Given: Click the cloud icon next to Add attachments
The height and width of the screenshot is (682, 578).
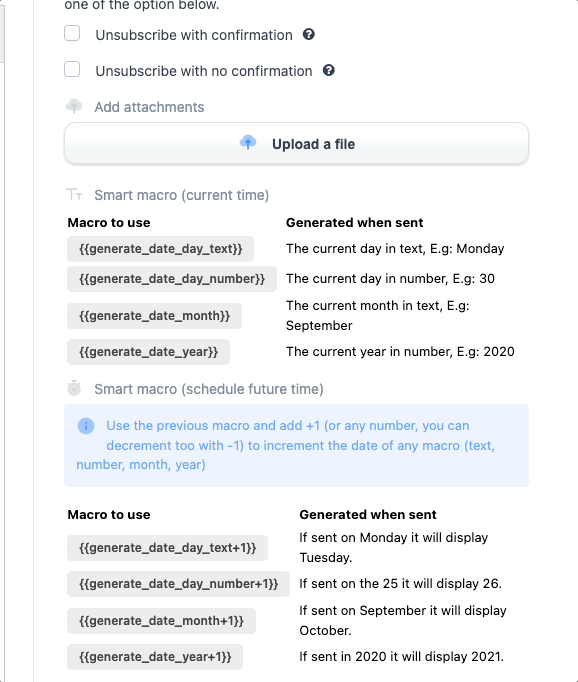Looking at the screenshot, I should coord(74,106).
